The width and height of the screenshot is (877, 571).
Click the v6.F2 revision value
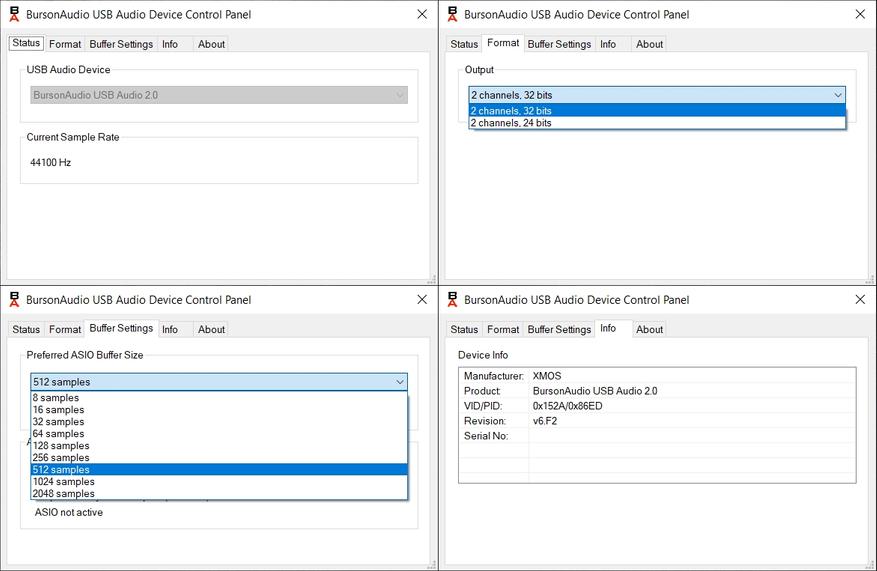545,421
